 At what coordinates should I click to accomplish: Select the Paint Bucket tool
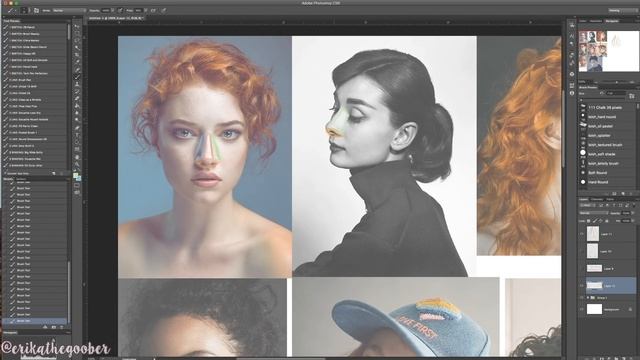(x=77, y=106)
